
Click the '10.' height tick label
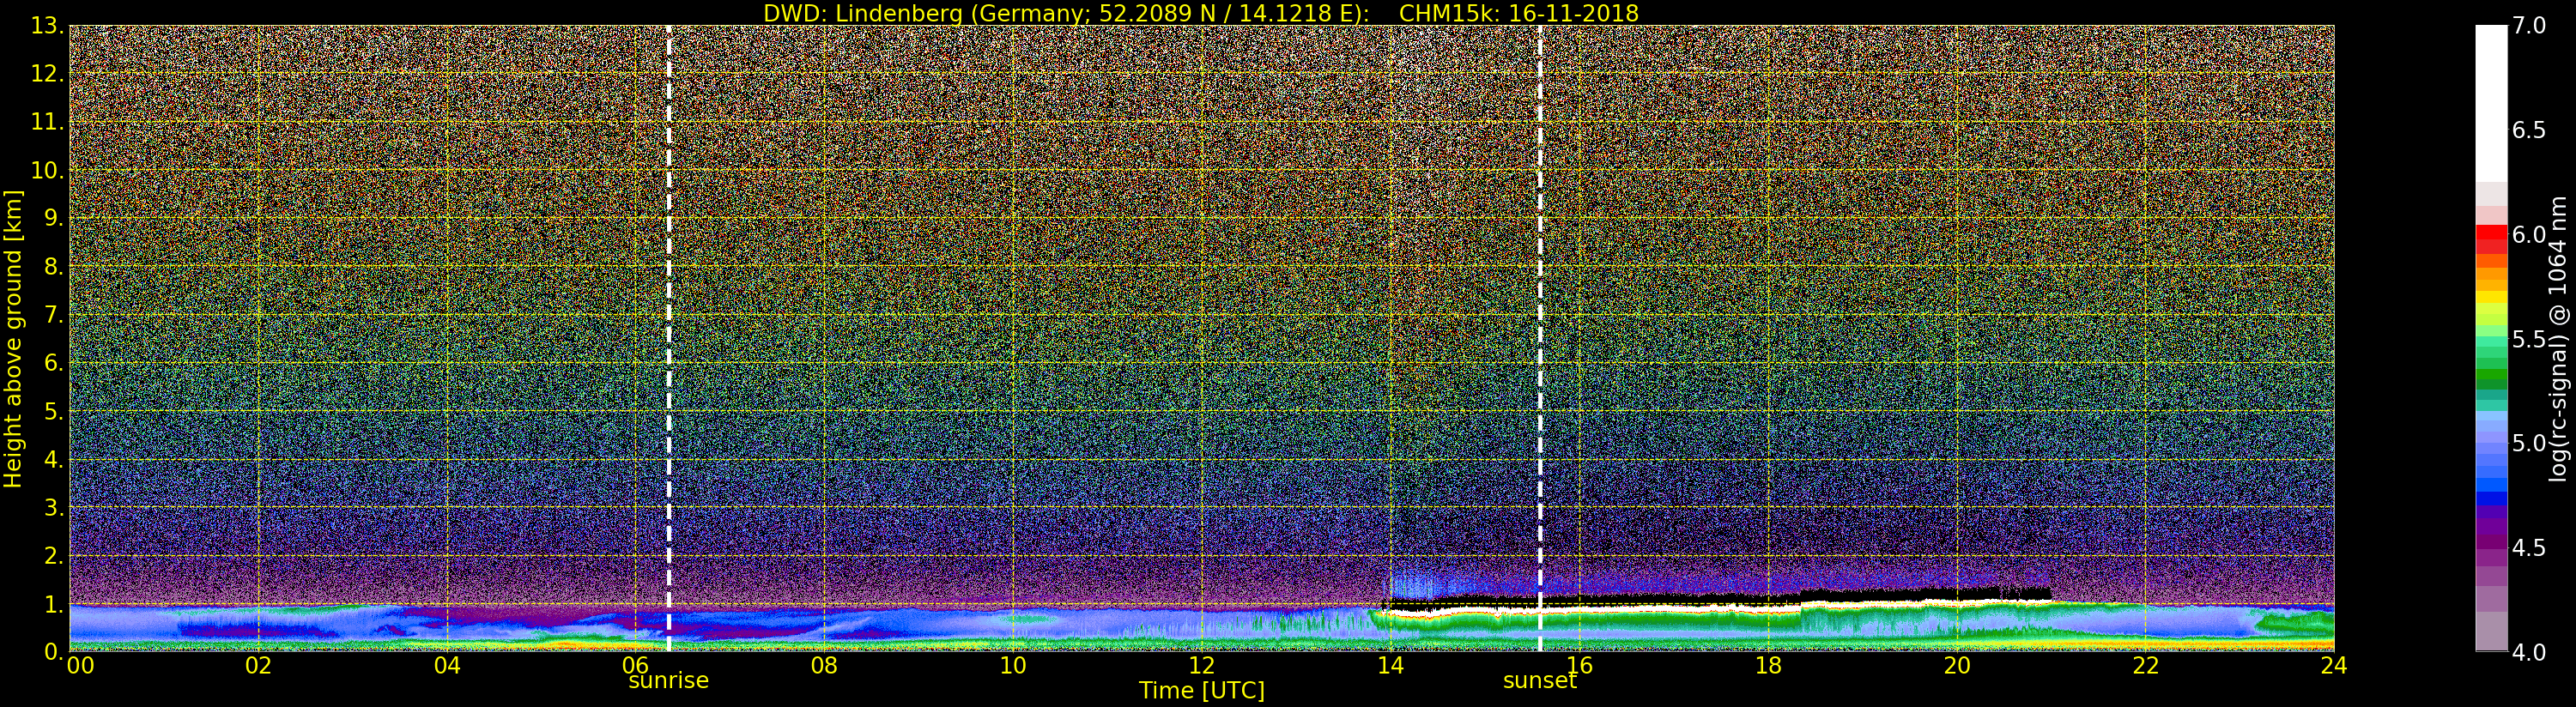48,170
